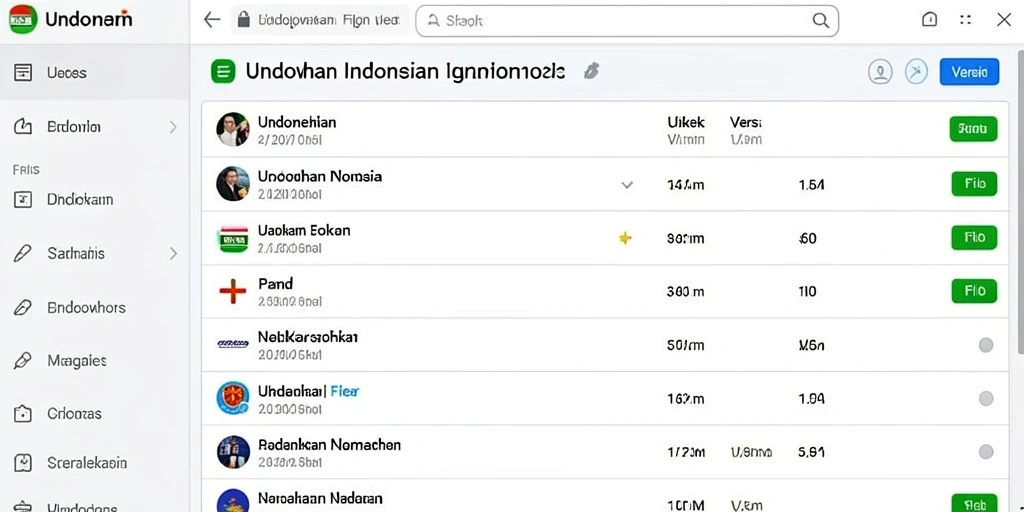
Task: Click the Uaokam Eokon green logo
Action: tap(232, 238)
